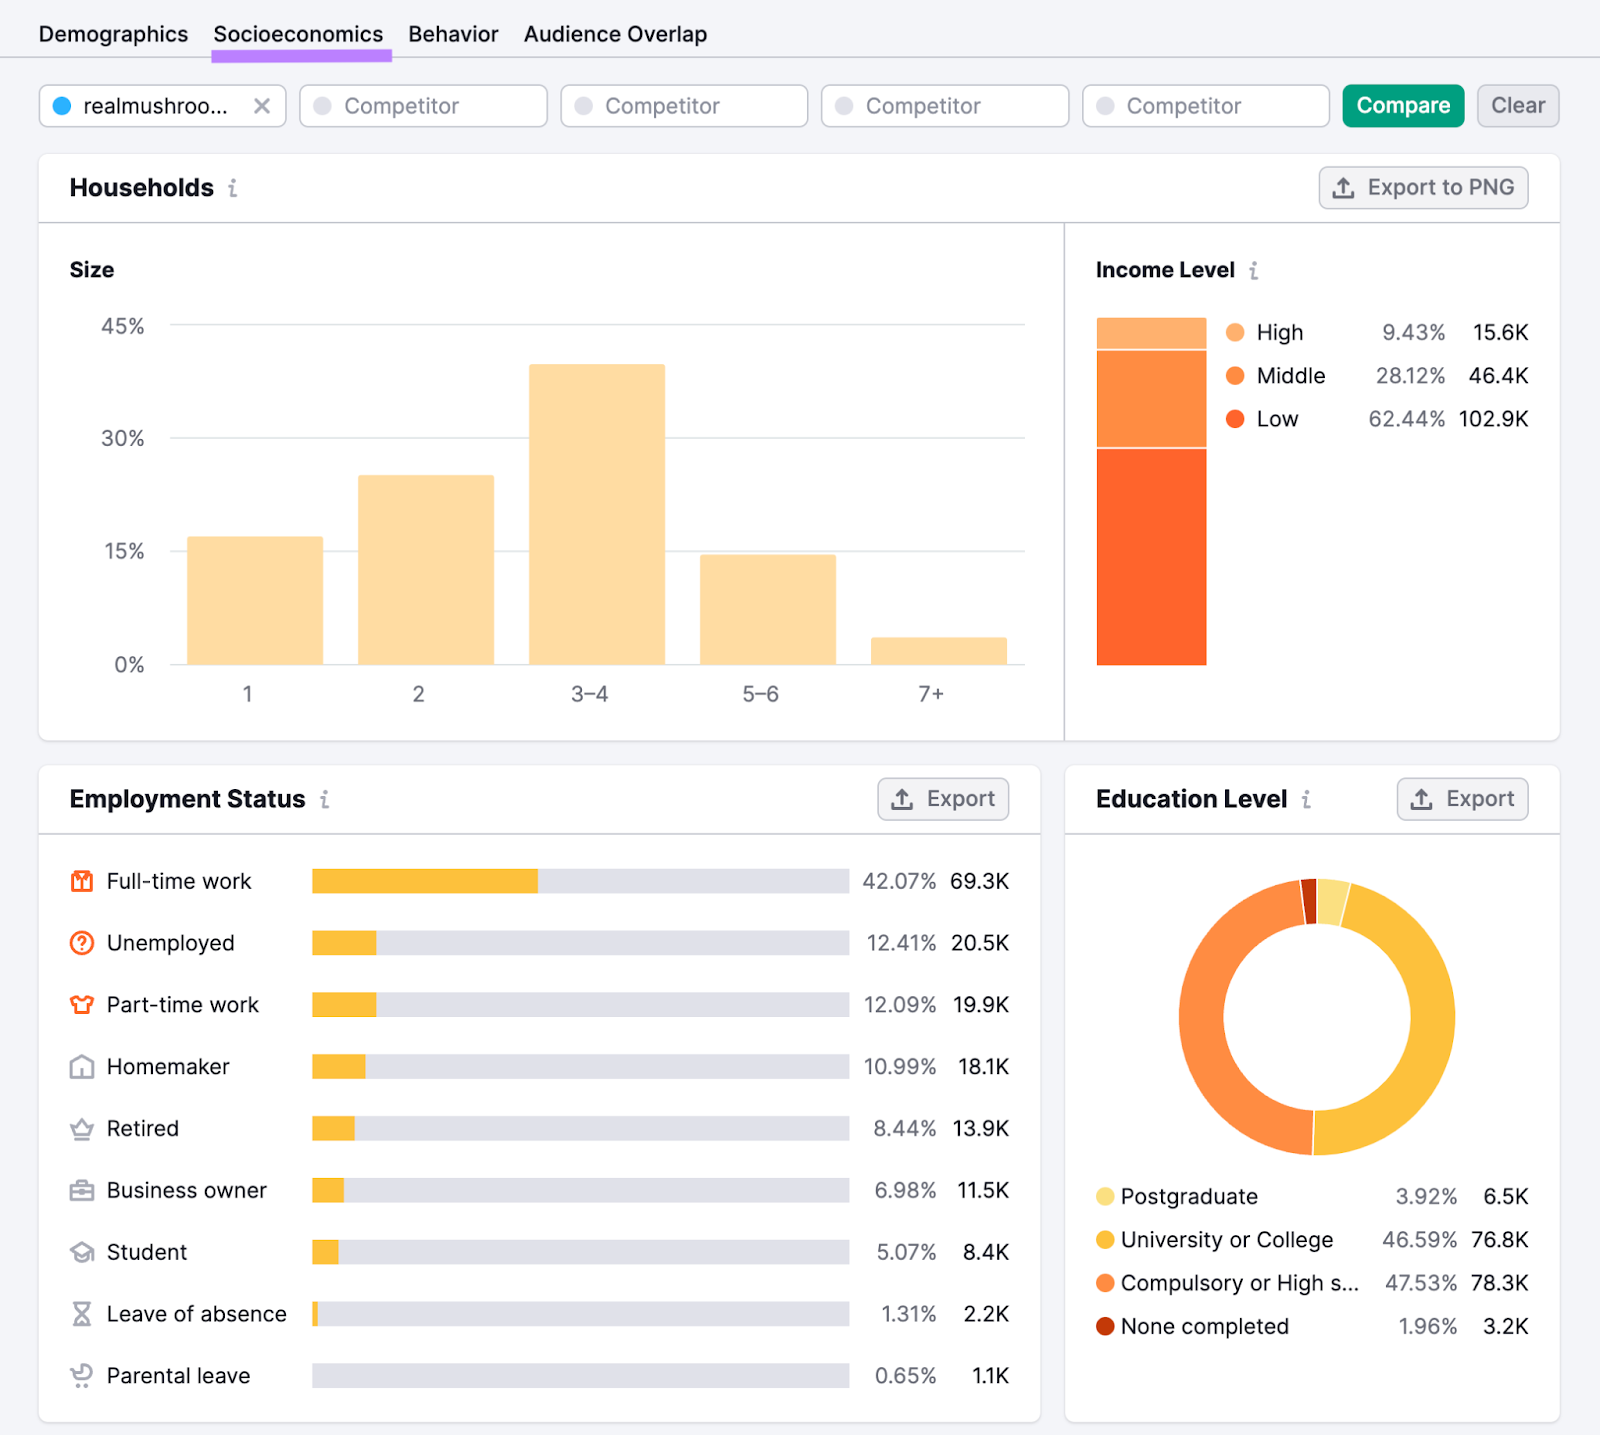Click the Low income segment of stacked bar
The width and height of the screenshot is (1600, 1435).
pos(1151,557)
